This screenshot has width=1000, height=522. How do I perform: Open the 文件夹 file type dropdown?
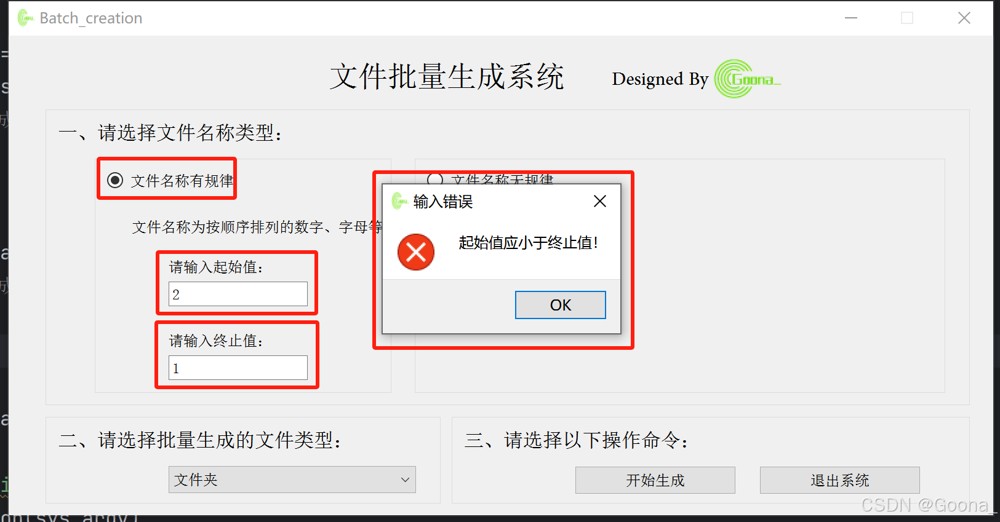[292, 480]
